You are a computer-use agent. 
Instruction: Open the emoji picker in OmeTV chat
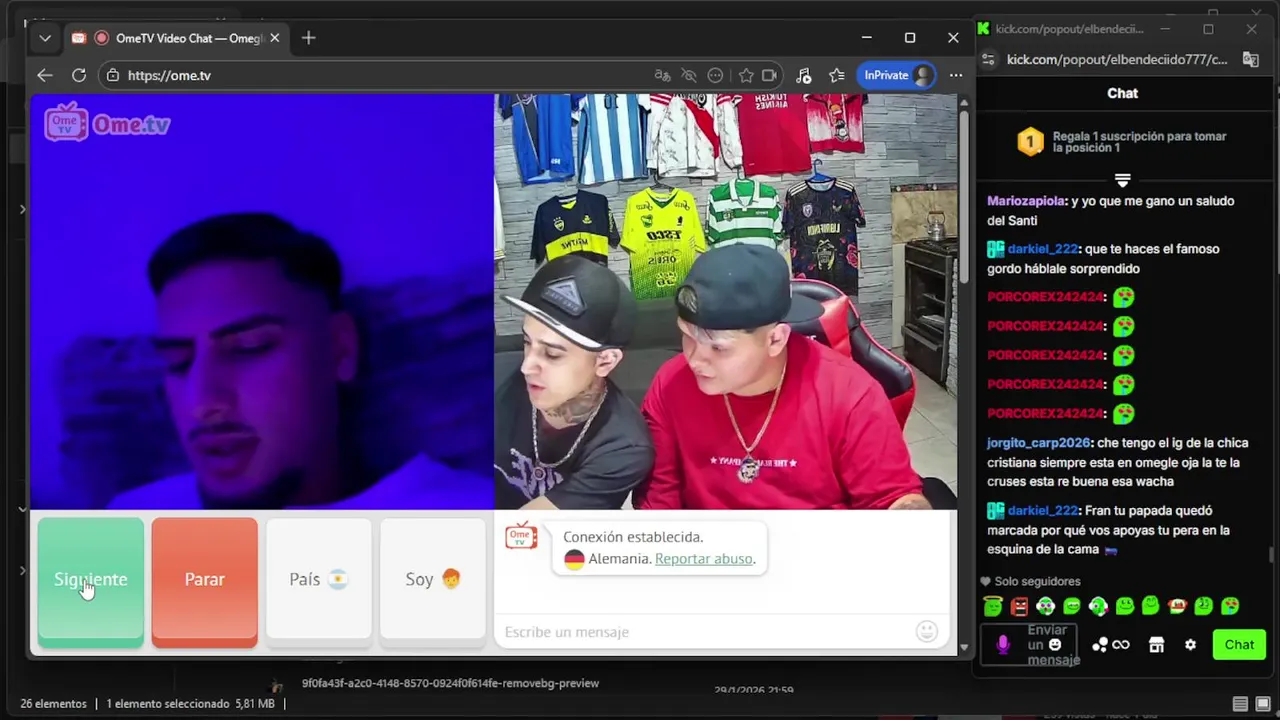pos(927,631)
